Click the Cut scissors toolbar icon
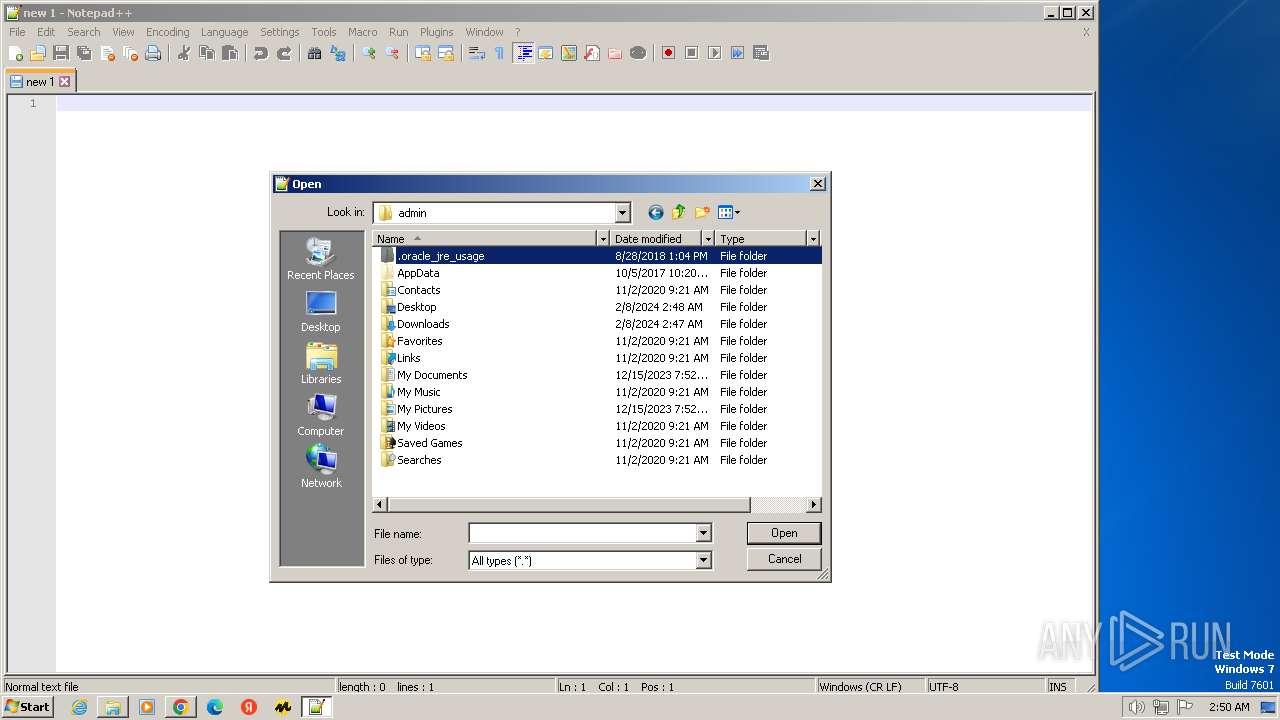Viewport: 1280px width, 720px height. 184,53
